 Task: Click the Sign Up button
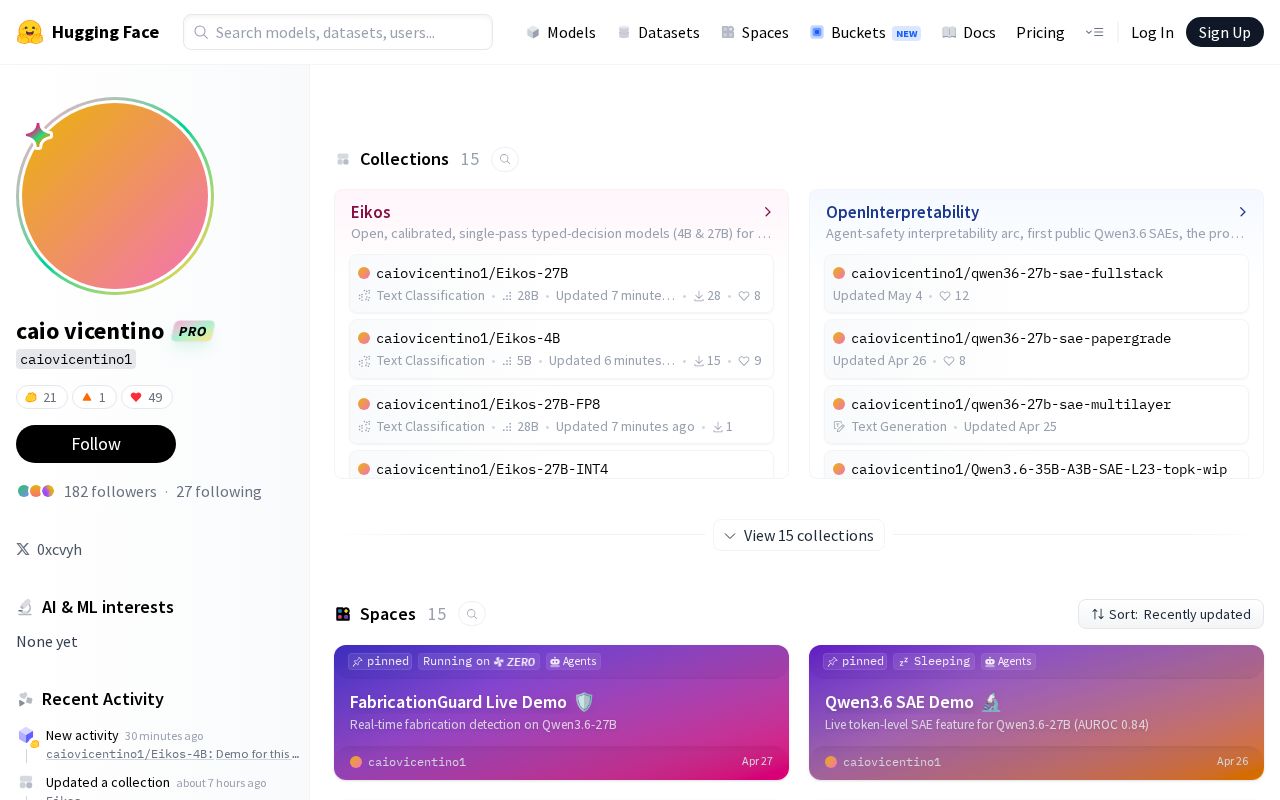[x=1224, y=32]
